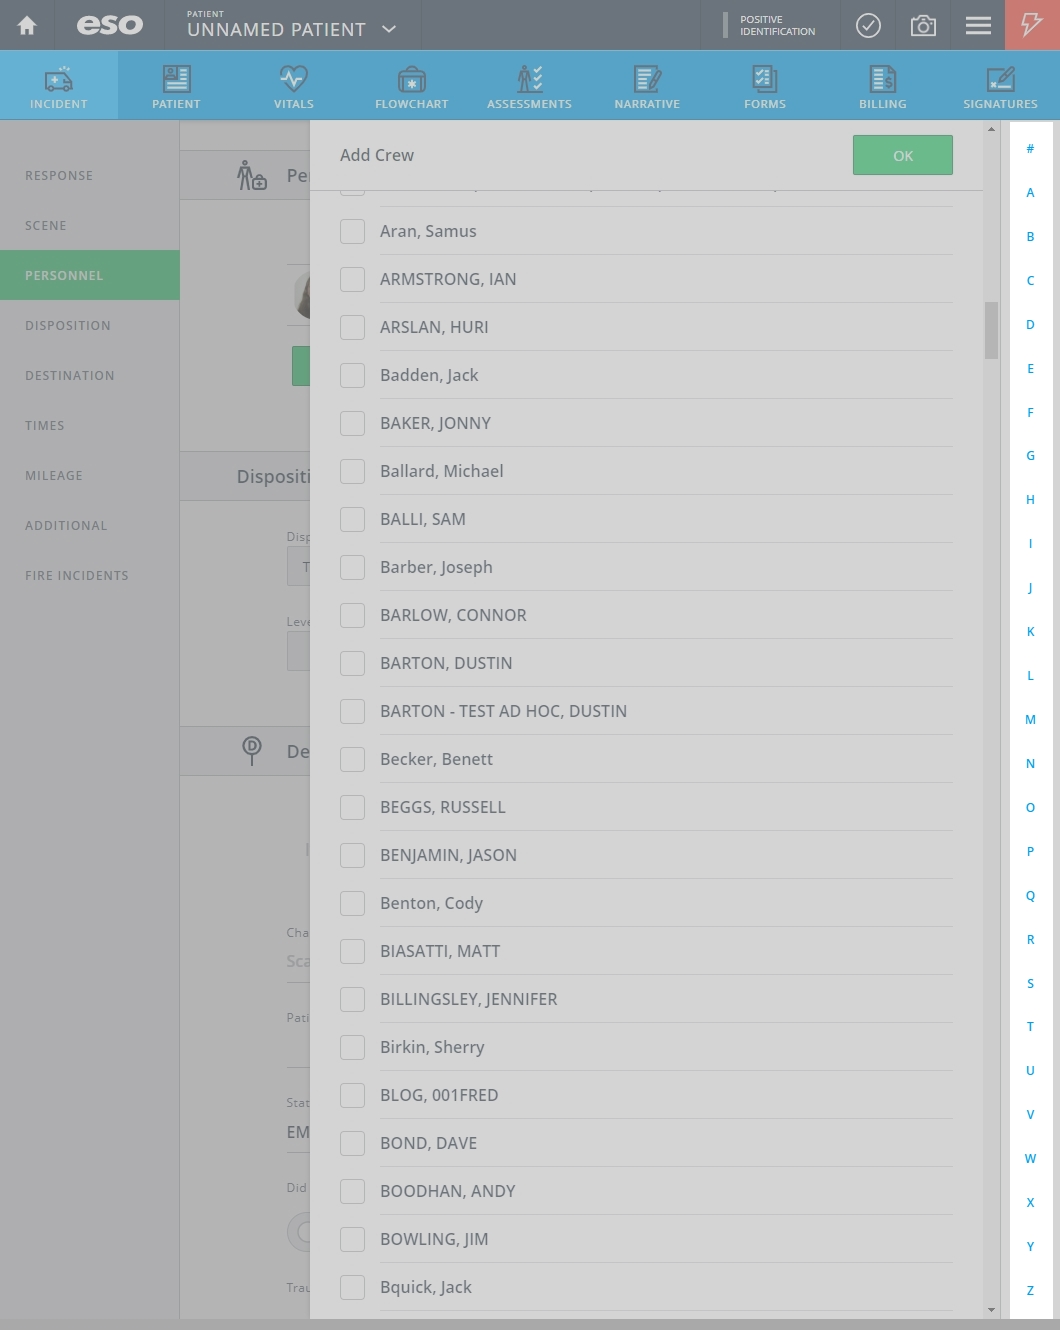Image resolution: width=1060 pixels, height=1330 pixels.
Task: Click the name BILLINGSLEY, JENNIFER
Action: click(469, 999)
